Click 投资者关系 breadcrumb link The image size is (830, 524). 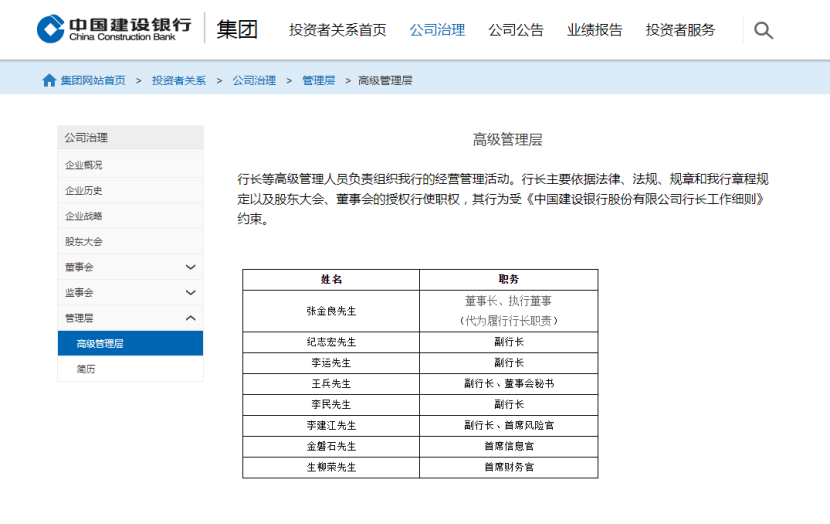[x=179, y=80]
